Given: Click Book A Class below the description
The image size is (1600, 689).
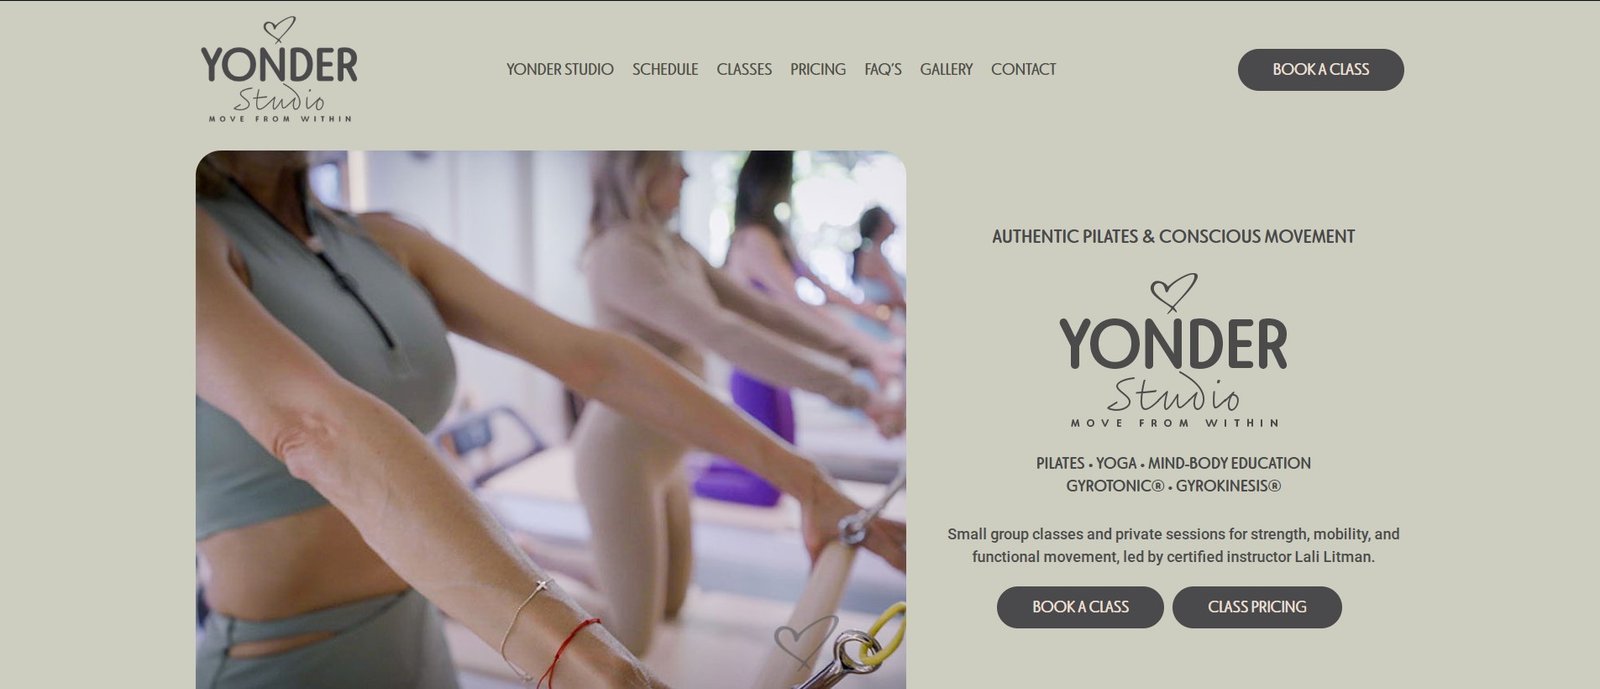Looking at the screenshot, I should [1080, 607].
